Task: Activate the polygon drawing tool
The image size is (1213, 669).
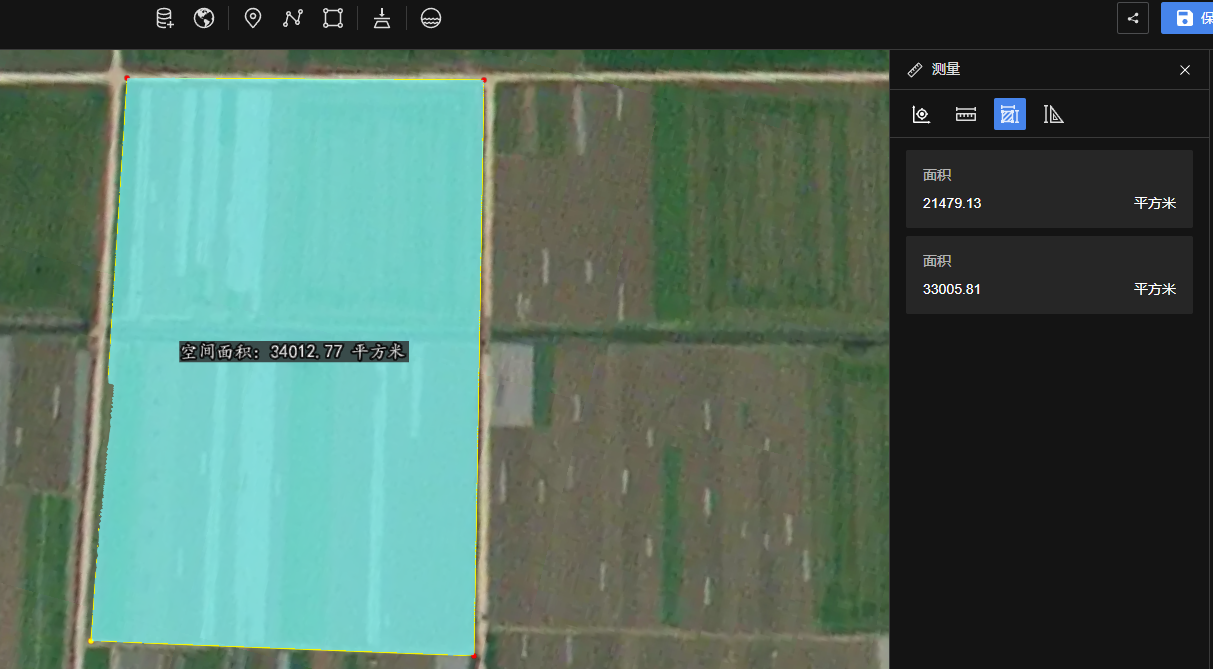Action: coord(333,18)
